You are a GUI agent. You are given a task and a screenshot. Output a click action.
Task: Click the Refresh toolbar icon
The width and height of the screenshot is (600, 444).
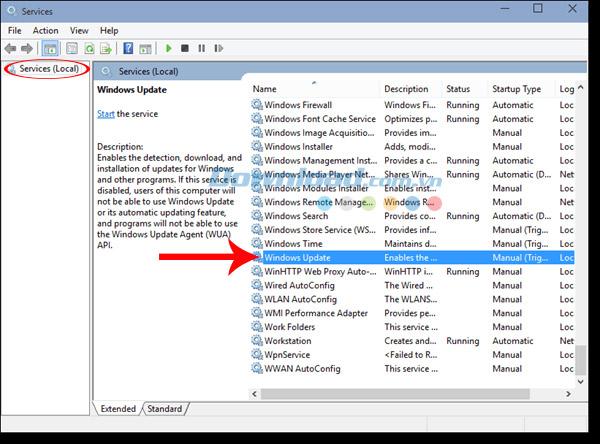(90, 49)
